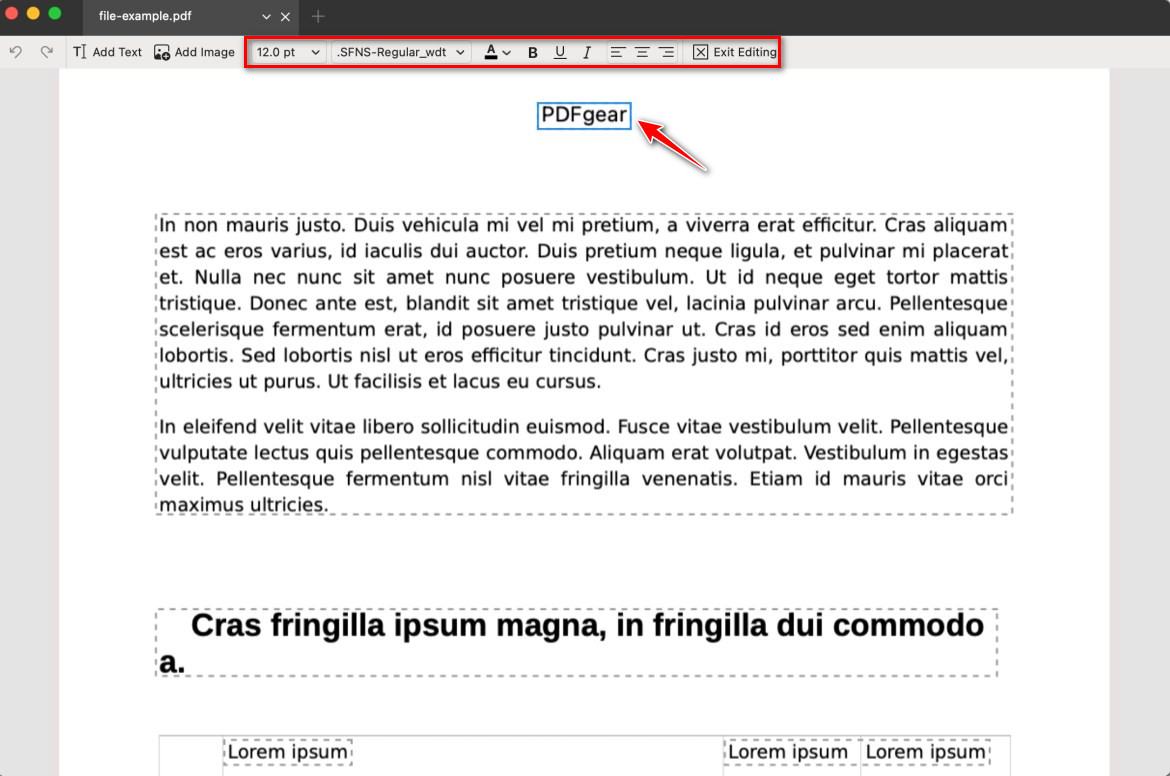The width and height of the screenshot is (1170, 776).
Task: Click the undo arrow icon
Action: click(16, 52)
